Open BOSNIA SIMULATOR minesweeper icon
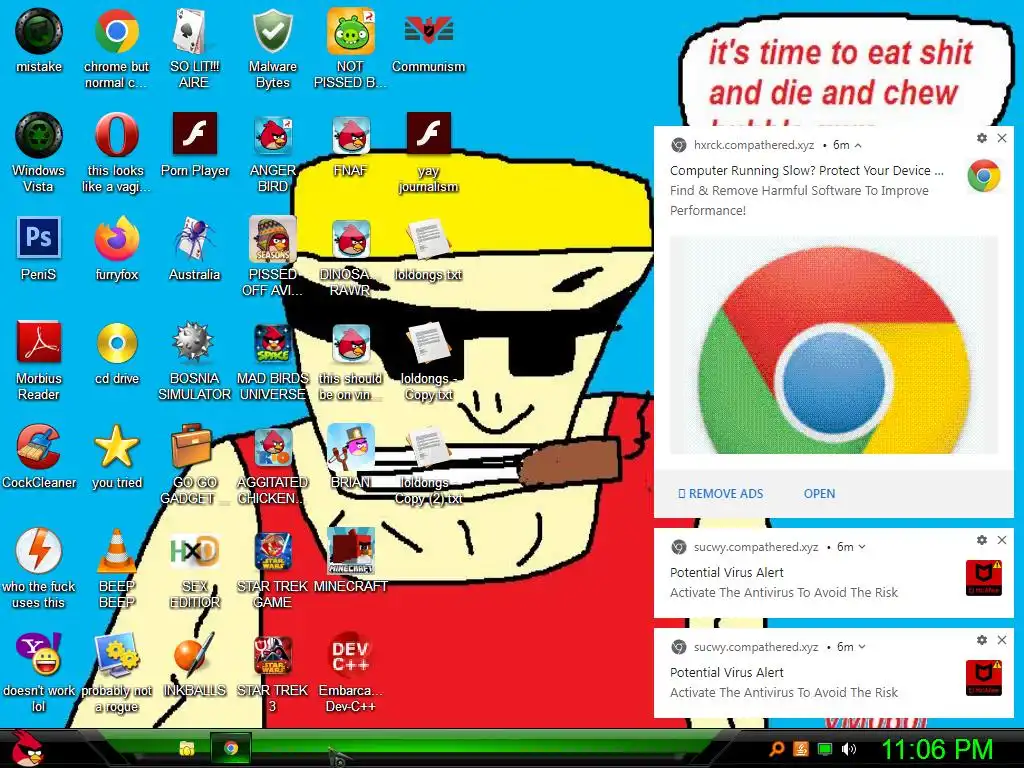Viewport: 1024px width, 768px height. pyautogui.click(x=193, y=342)
